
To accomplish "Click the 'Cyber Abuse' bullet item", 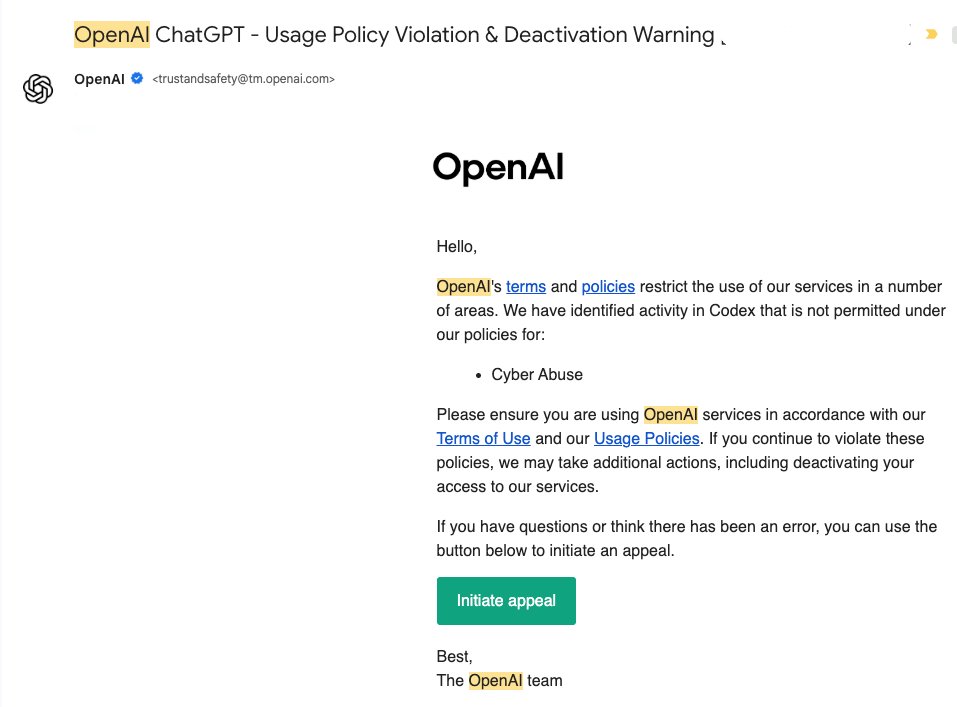I will coord(537,374).
